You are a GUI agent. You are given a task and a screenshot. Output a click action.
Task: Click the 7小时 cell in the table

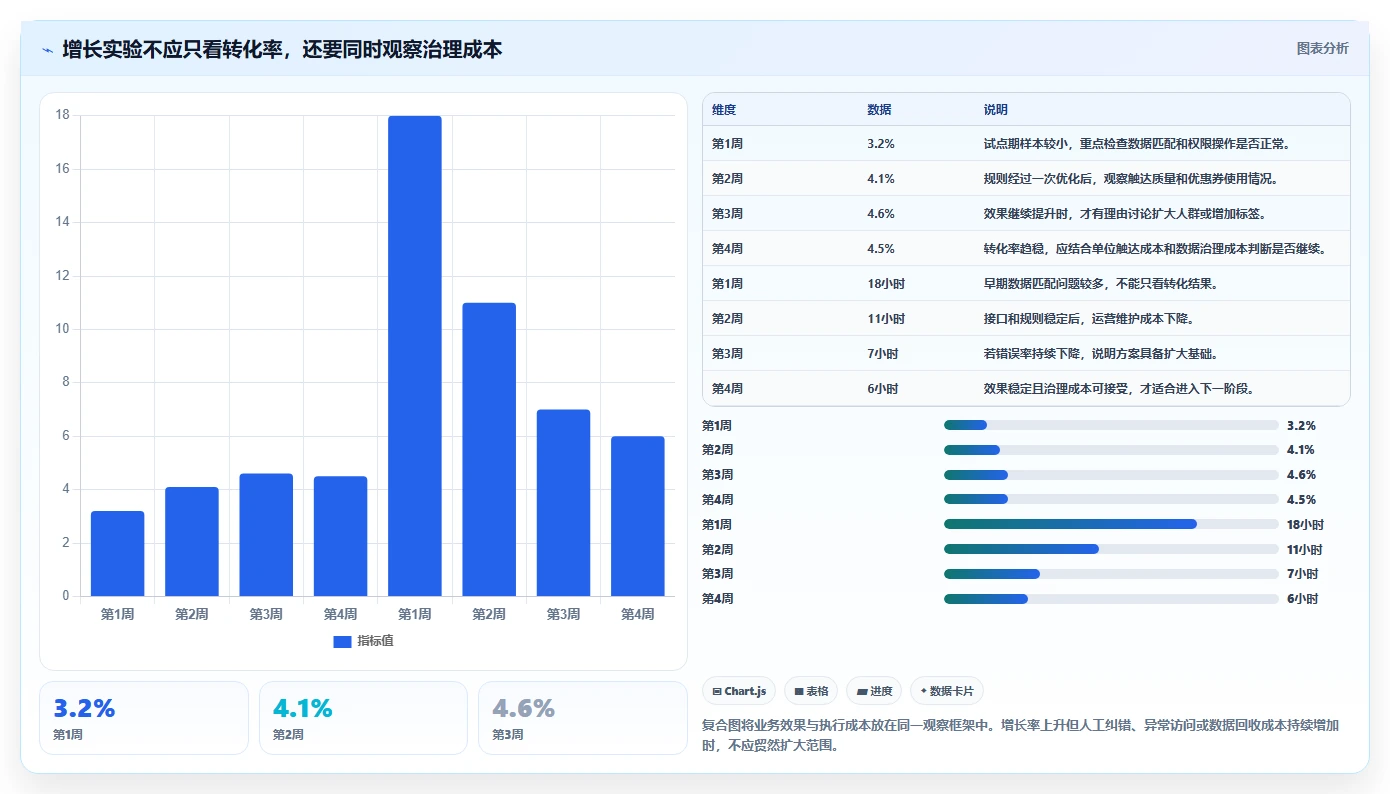click(x=883, y=354)
